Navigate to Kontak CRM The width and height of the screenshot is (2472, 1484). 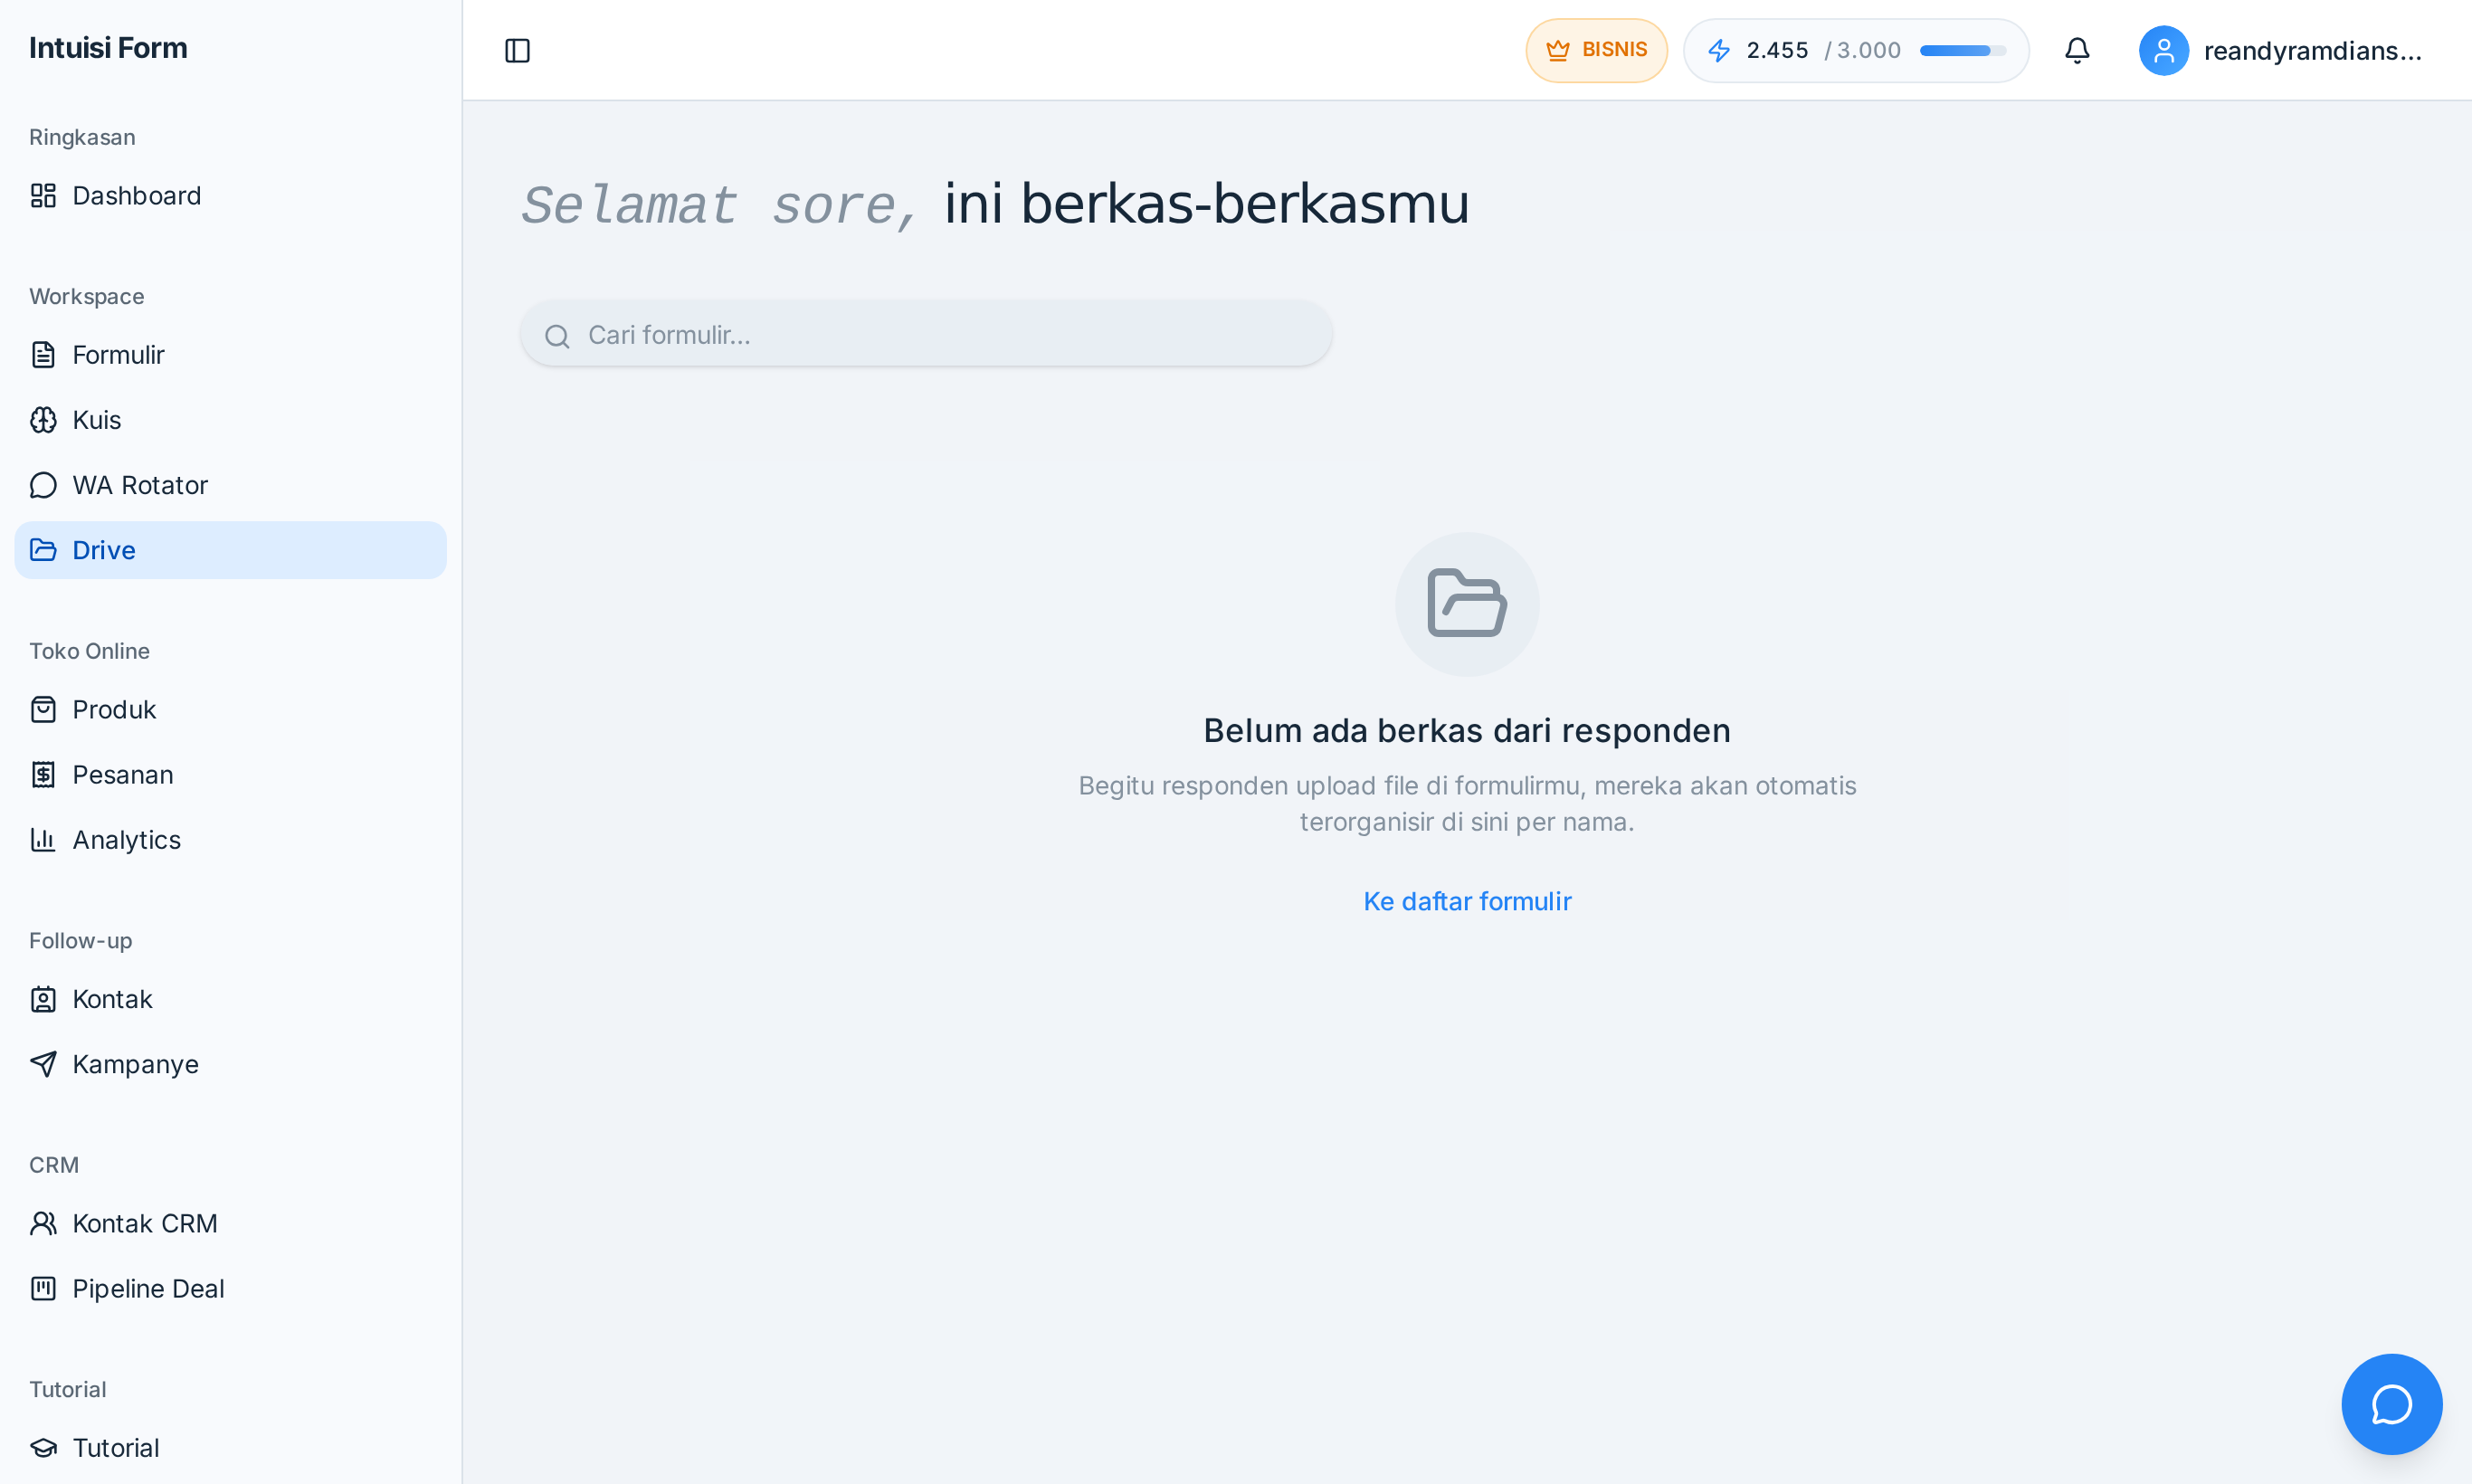230,1224
